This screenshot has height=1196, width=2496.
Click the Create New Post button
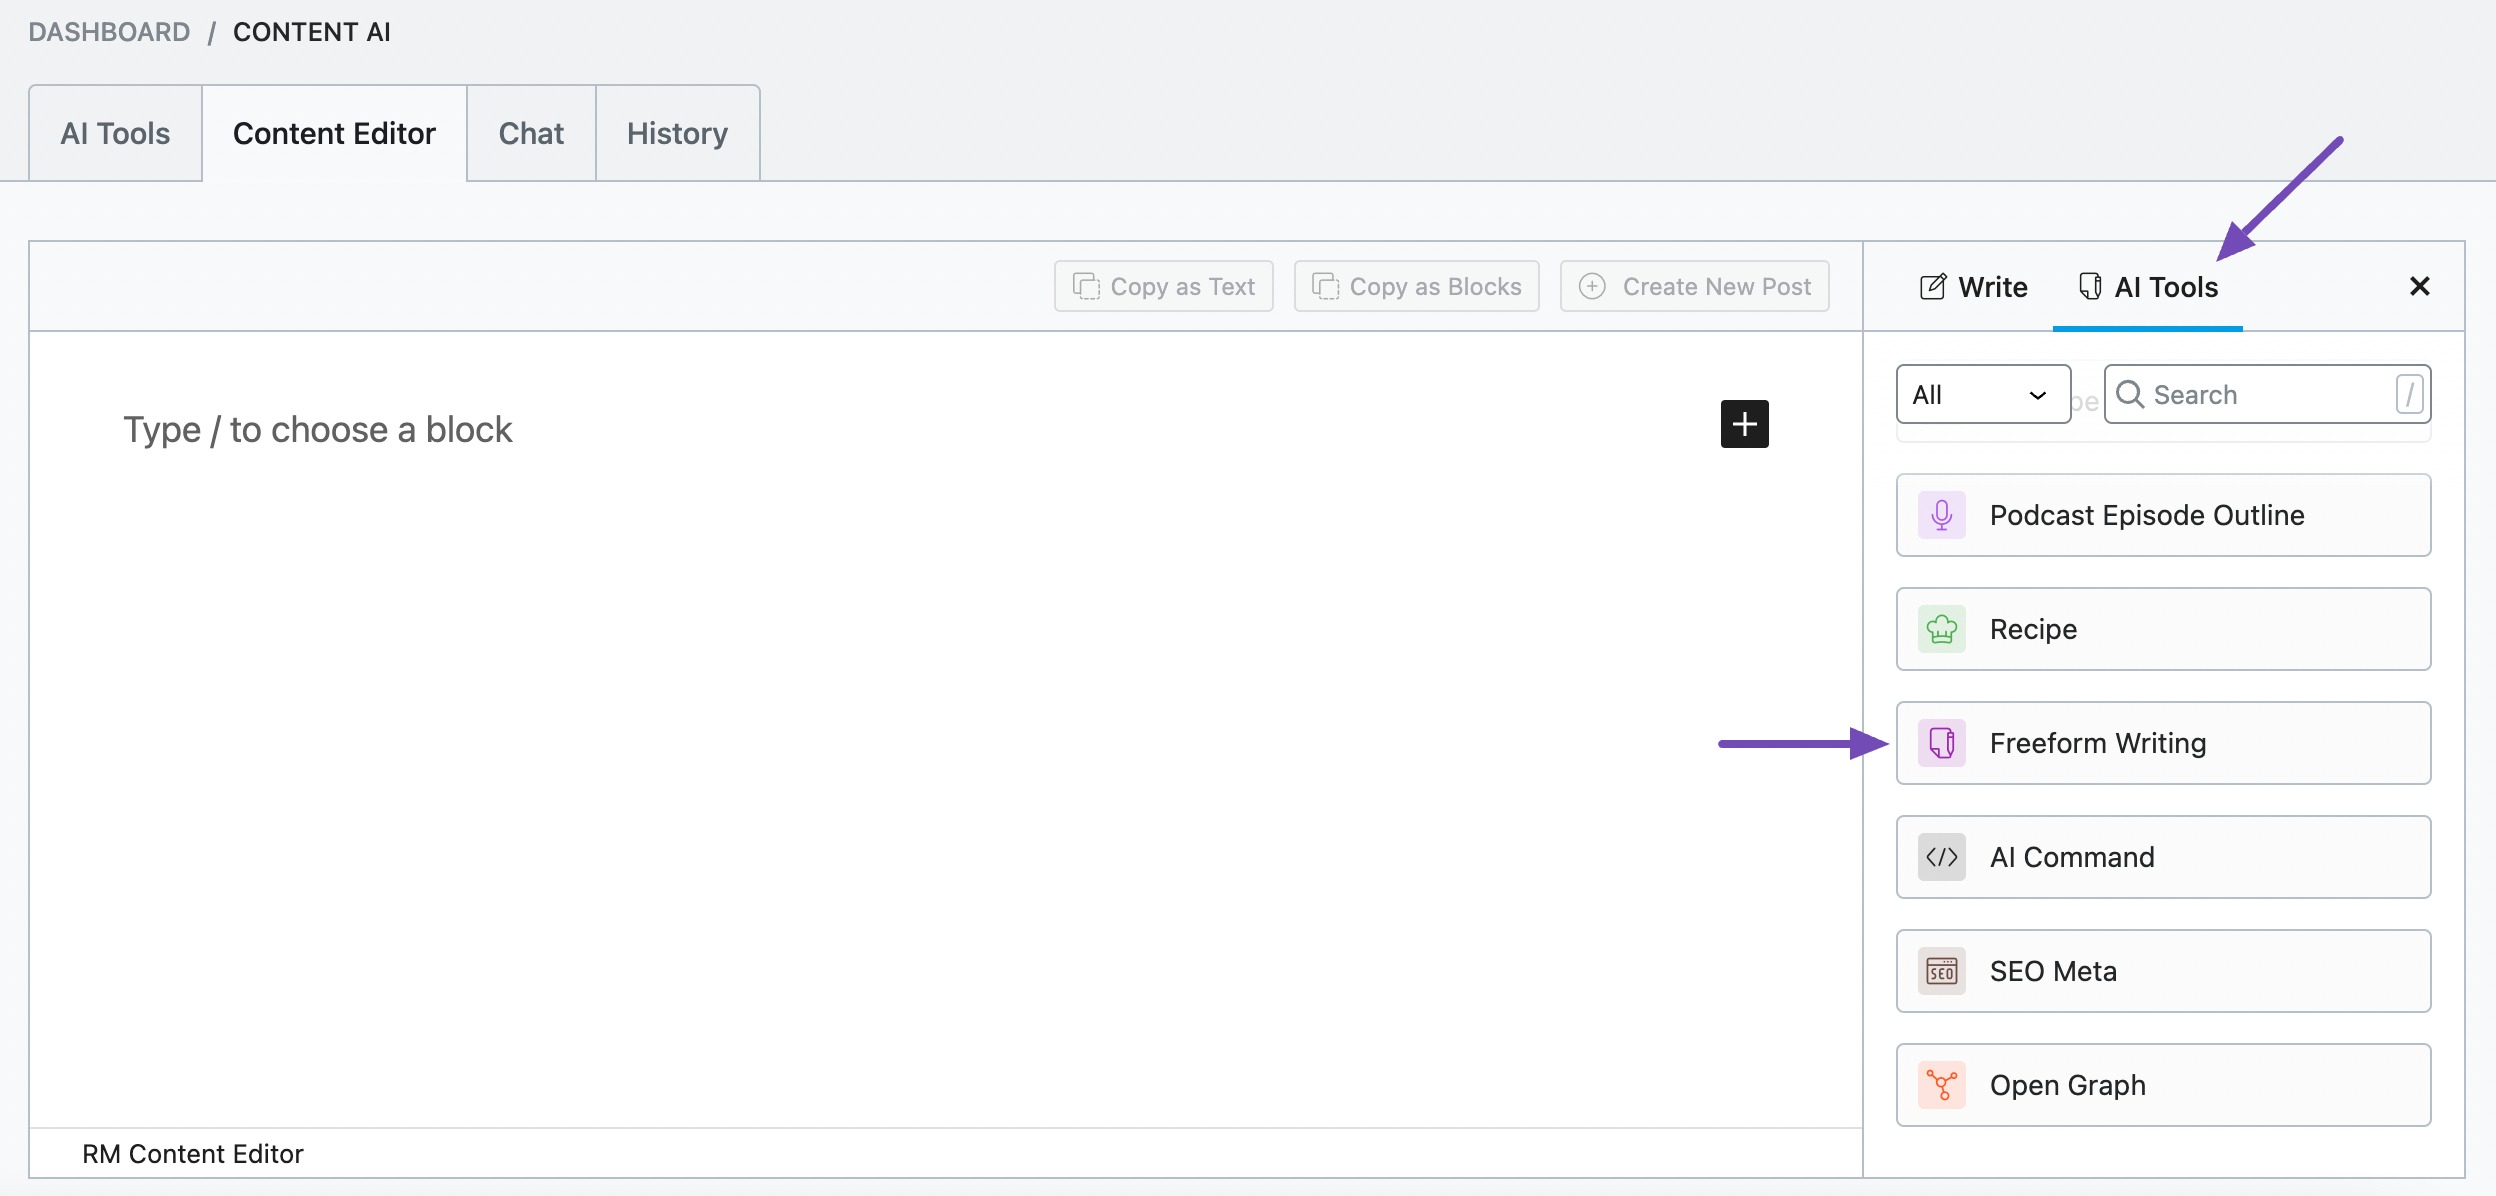pyautogui.click(x=1695, y=286)
